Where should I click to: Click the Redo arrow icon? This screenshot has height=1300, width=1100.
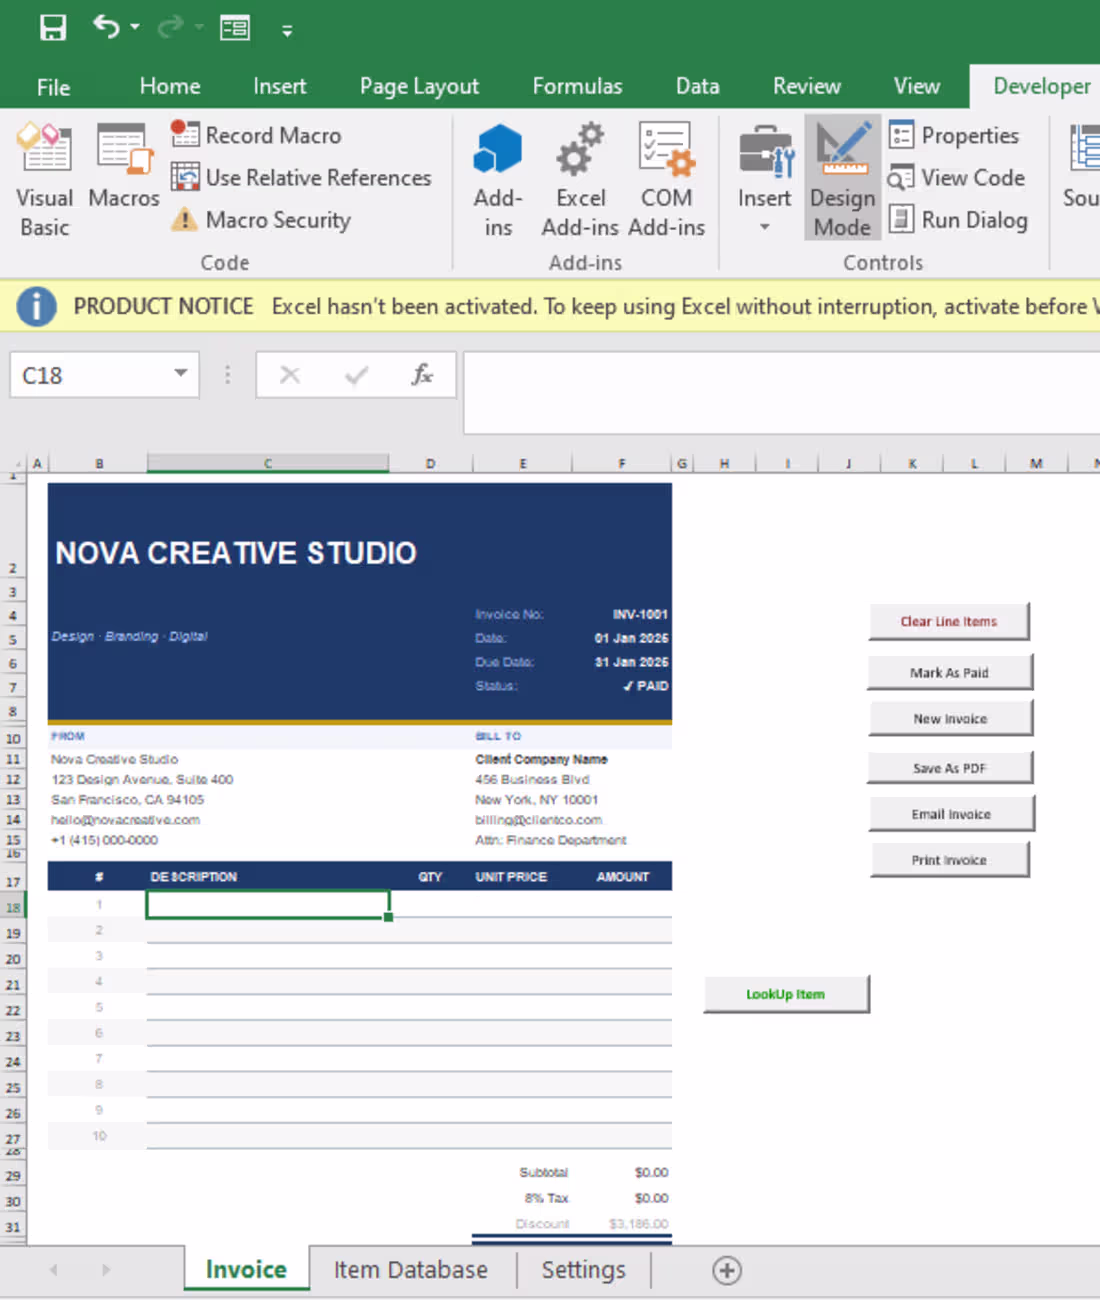click(171, 27)
